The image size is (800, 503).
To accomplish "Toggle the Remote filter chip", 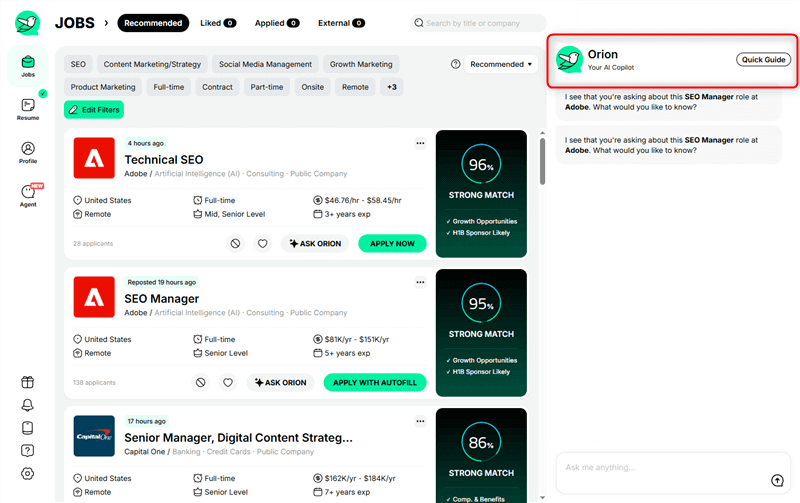I will (355, 87).
